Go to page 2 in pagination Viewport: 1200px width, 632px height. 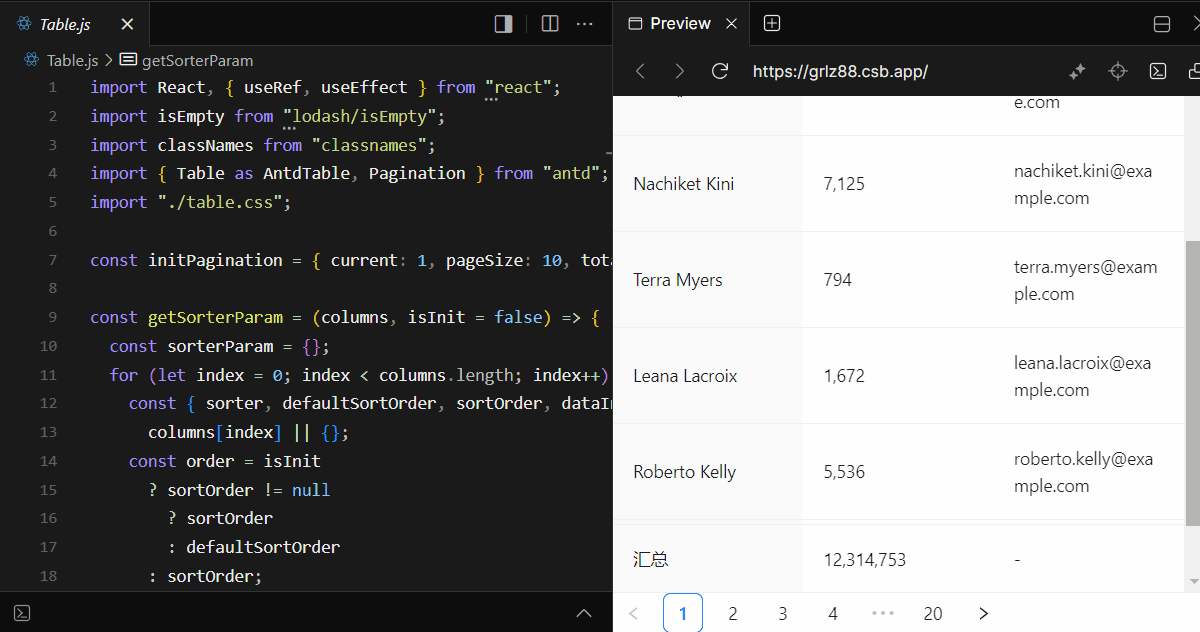point(733,613)
